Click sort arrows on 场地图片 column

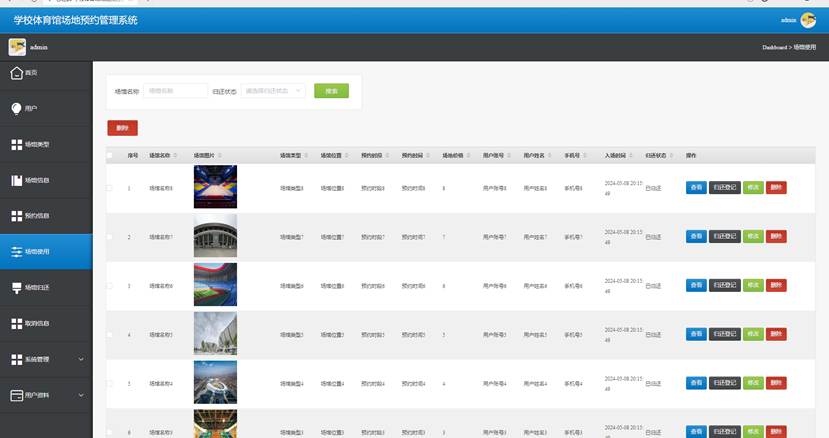pos(219,156)
